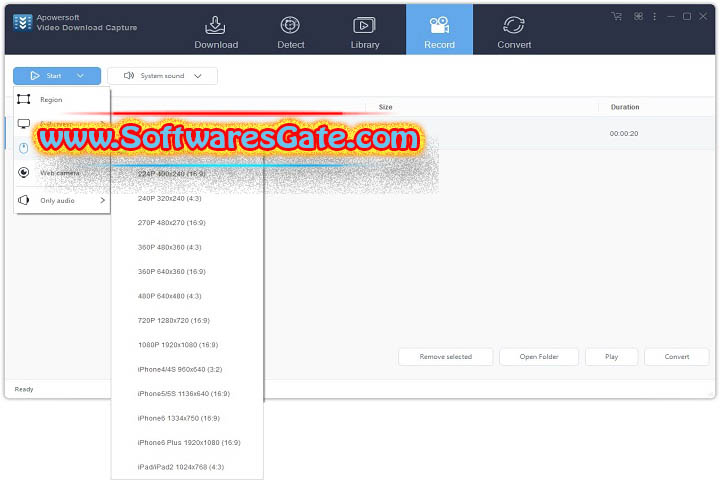Screen dimensions: 720x480
Task: Choose Web camera from the menu
Action: point(62,173)
